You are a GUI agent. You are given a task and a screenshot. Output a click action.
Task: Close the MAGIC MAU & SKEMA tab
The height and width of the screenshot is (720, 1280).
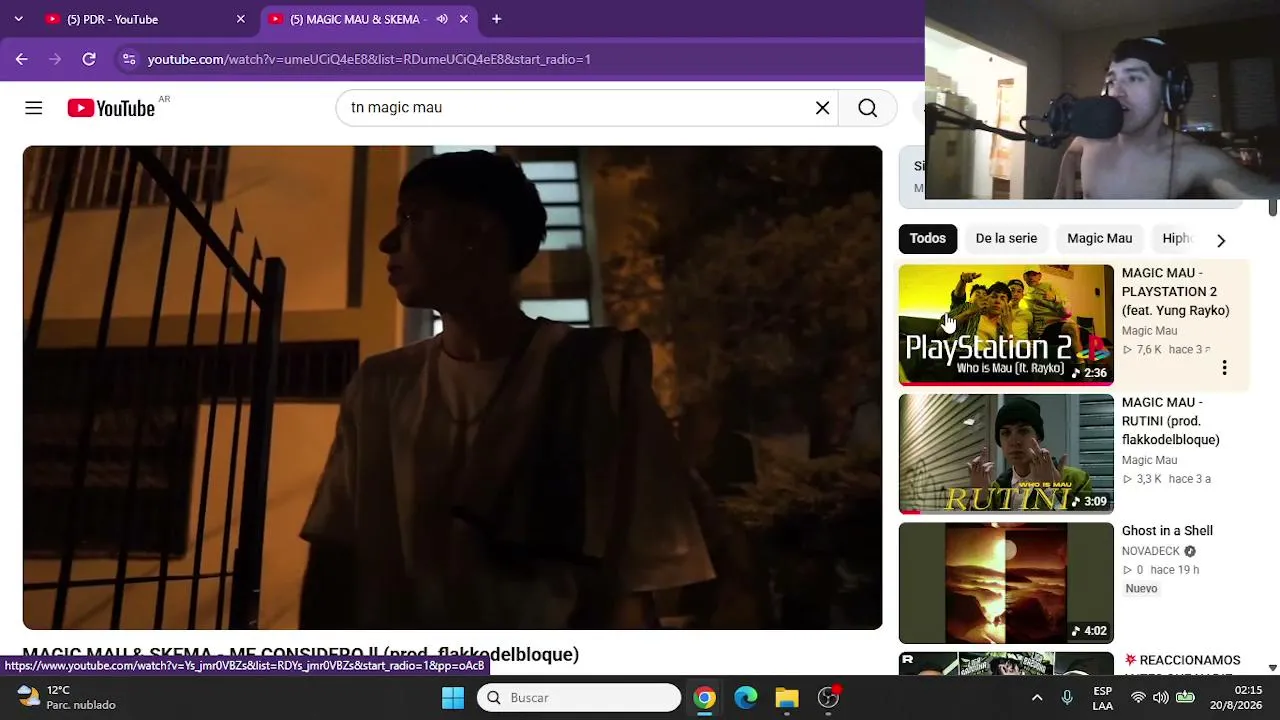tap(464, 19)
